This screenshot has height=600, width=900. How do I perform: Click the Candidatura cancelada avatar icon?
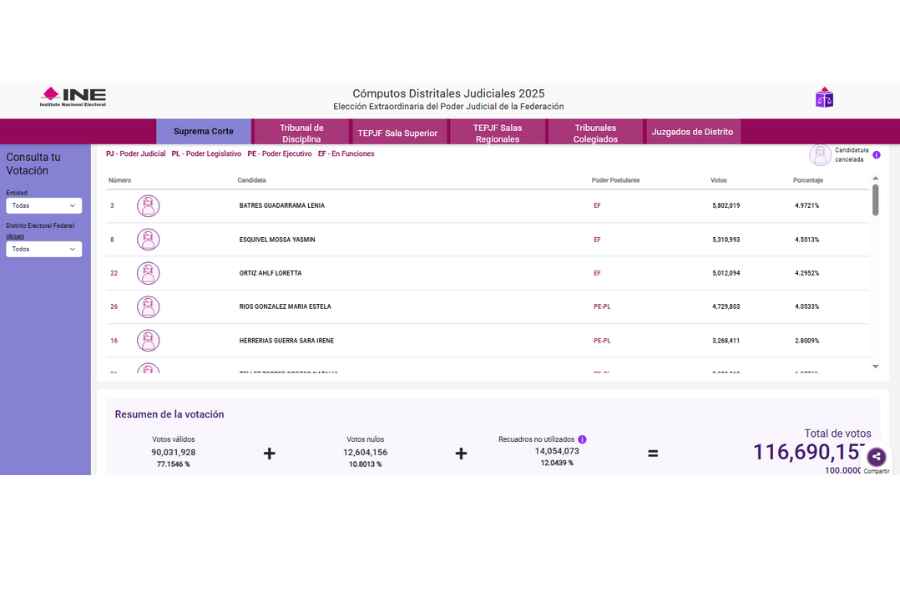(820, 155)
